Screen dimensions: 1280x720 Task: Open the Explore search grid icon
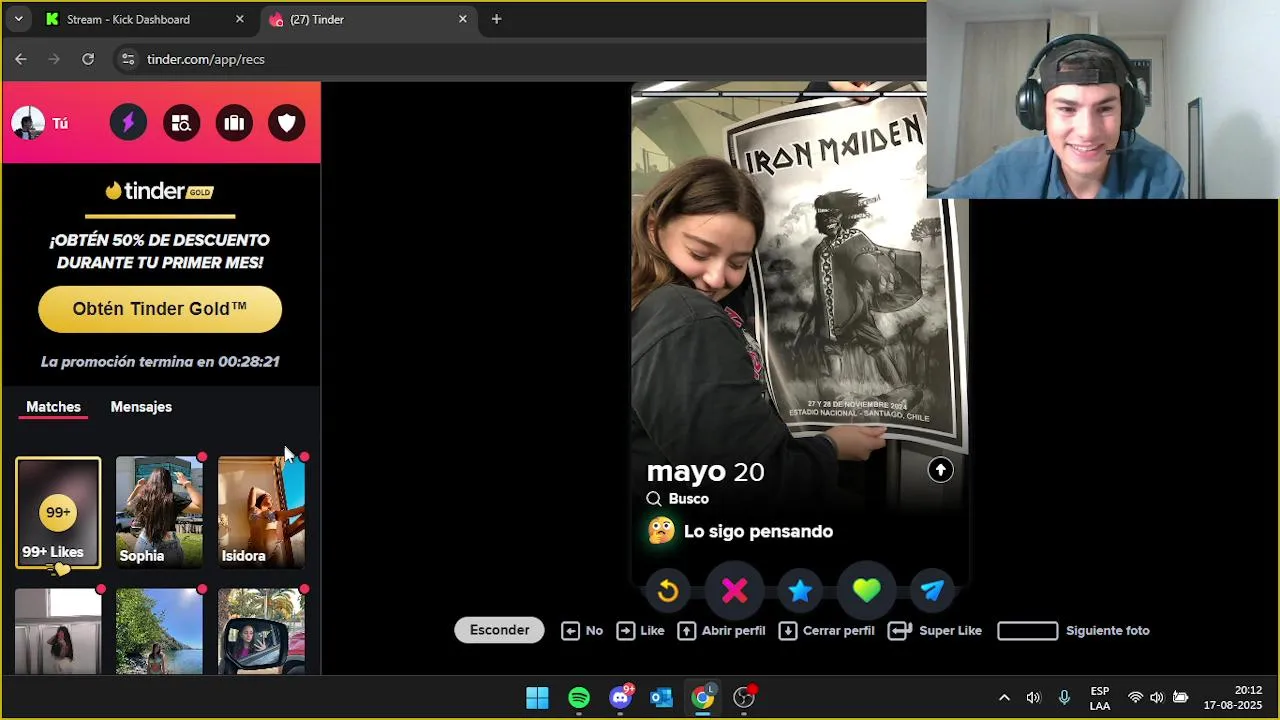tap(181, 123)
